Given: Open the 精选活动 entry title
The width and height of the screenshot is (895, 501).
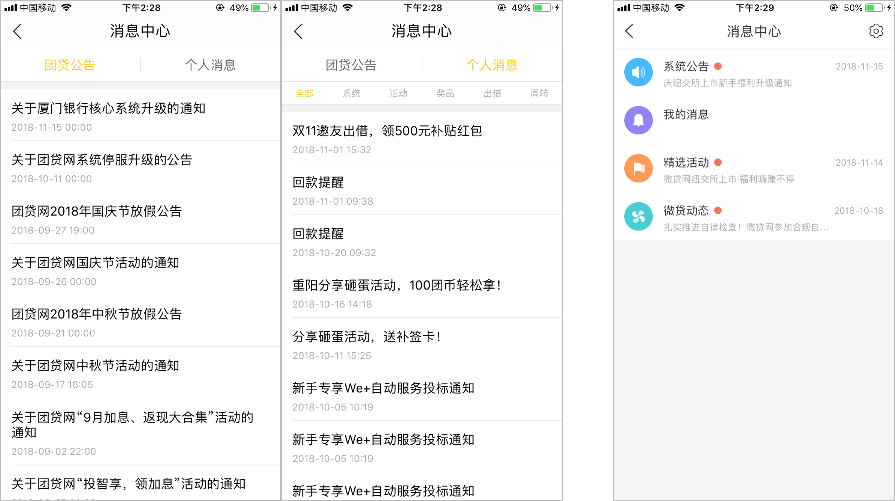Looking at the screenshot, I should pyautogui.click(x=686, y=163).
